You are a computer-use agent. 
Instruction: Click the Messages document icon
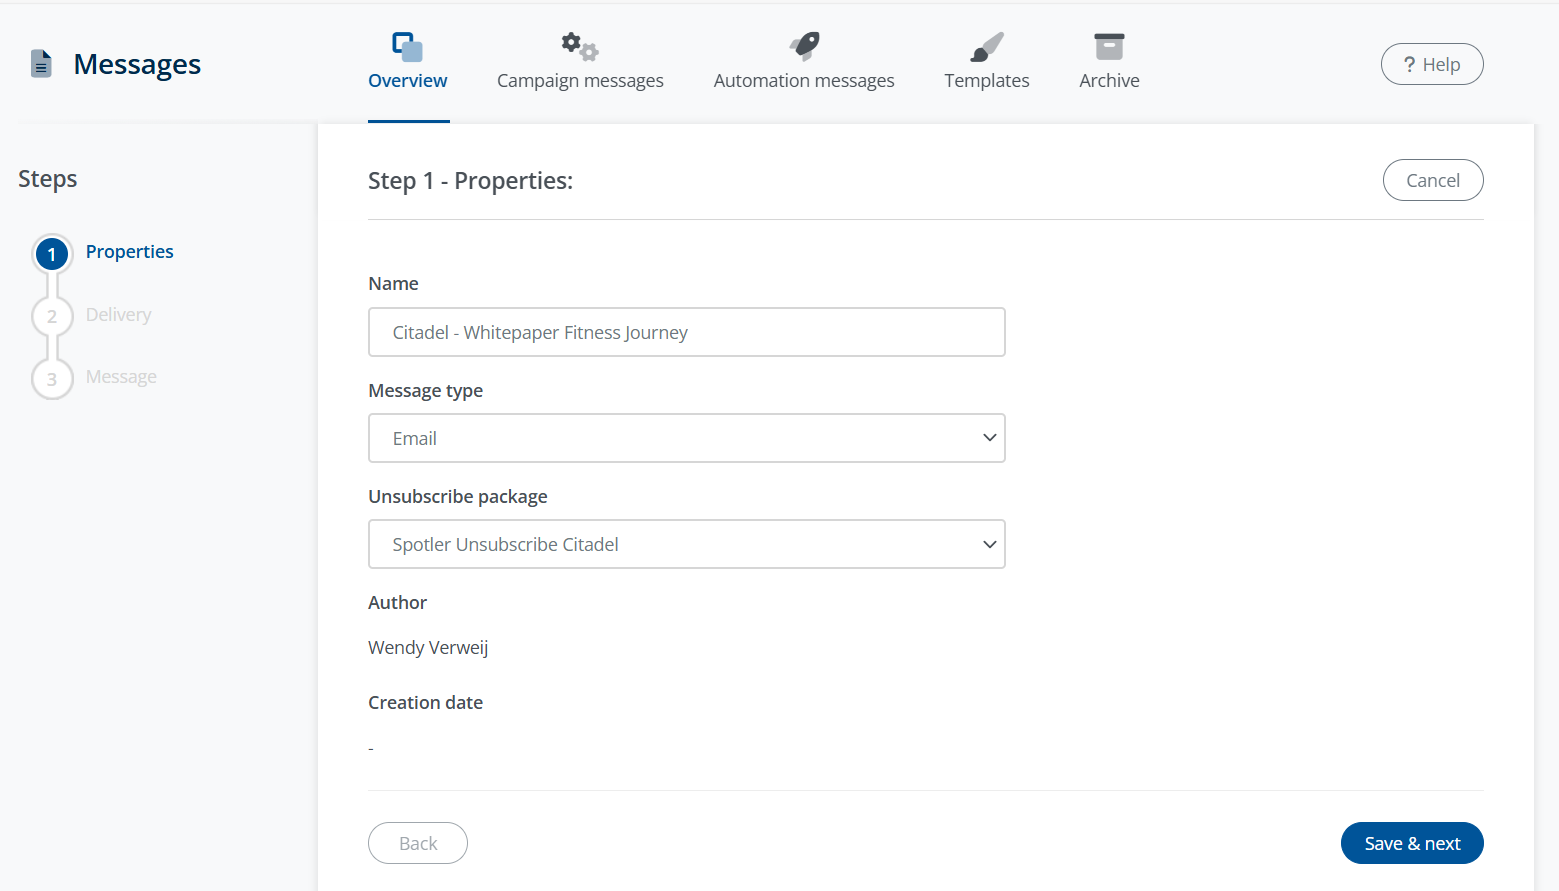point(41,64)
